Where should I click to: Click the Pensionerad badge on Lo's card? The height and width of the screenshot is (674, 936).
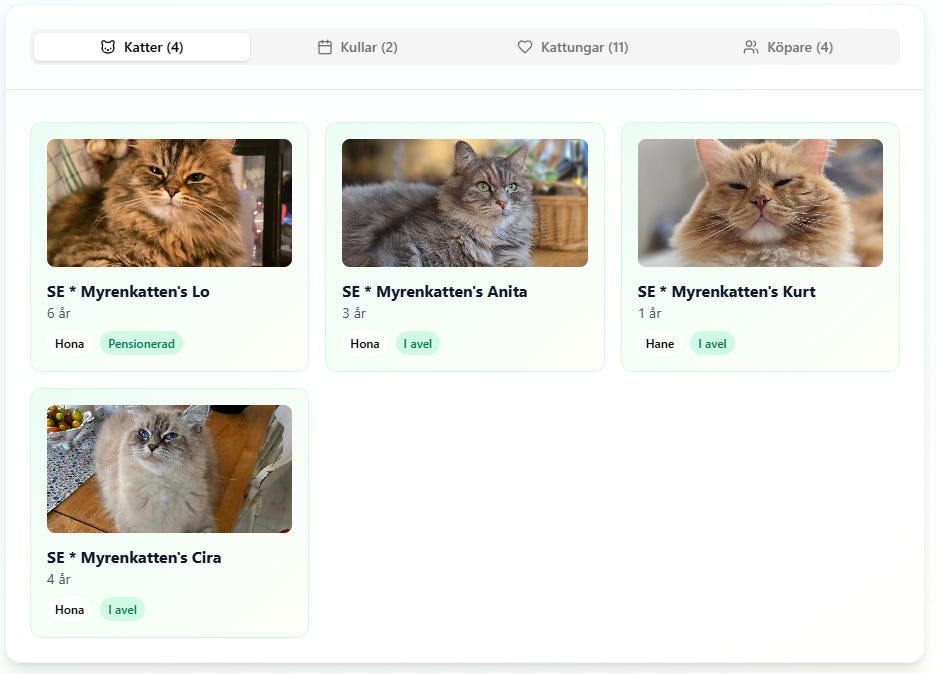click(141, 344)
